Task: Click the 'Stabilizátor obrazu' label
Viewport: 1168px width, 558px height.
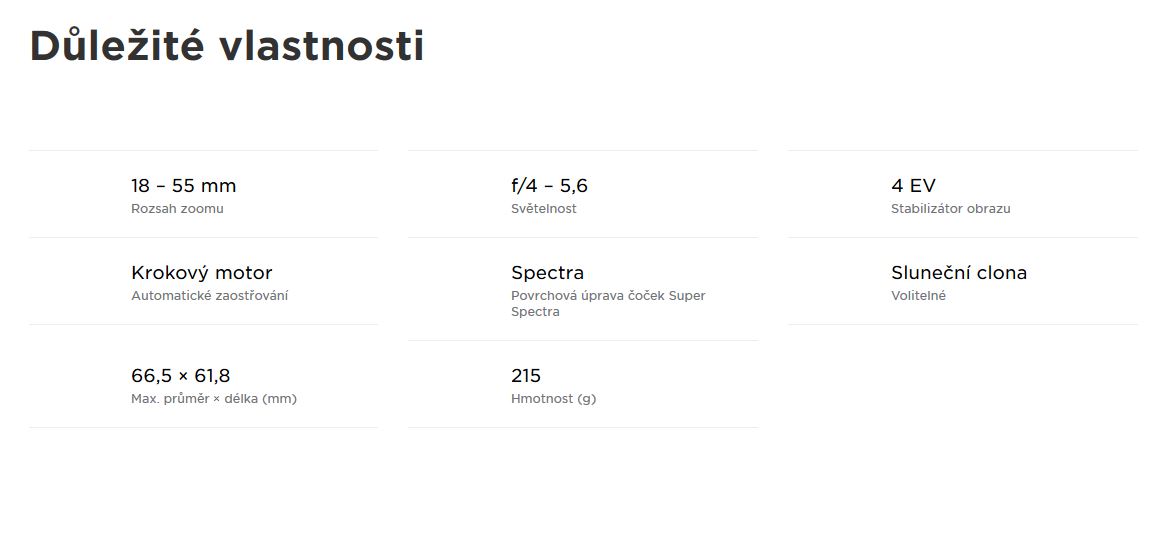Action: (x=950, y=209)
